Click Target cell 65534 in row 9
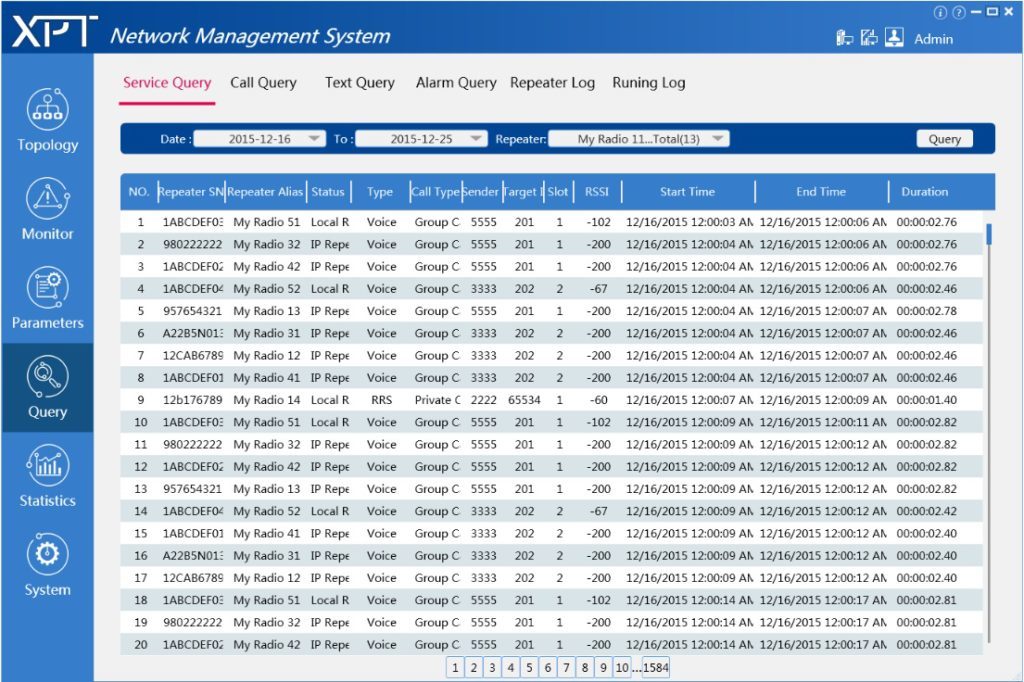Viewport: 1024px width, 682px height. pos(524,400)
